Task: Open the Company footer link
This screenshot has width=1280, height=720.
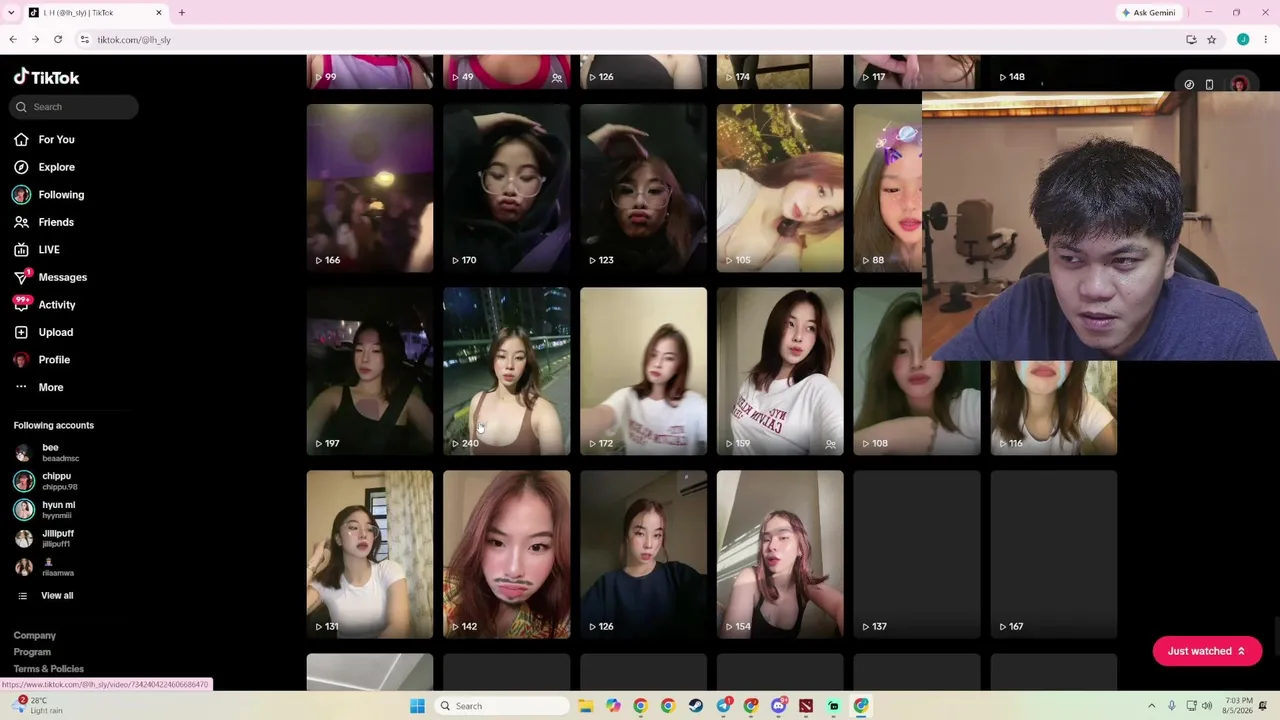Action: 35,636
